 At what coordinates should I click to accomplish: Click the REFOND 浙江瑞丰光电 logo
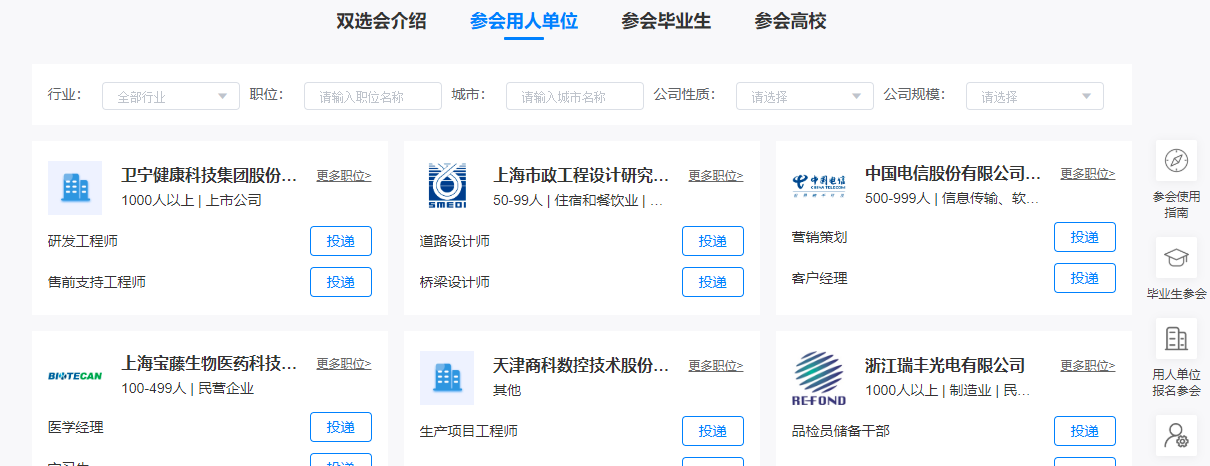(x=819, y=377)
